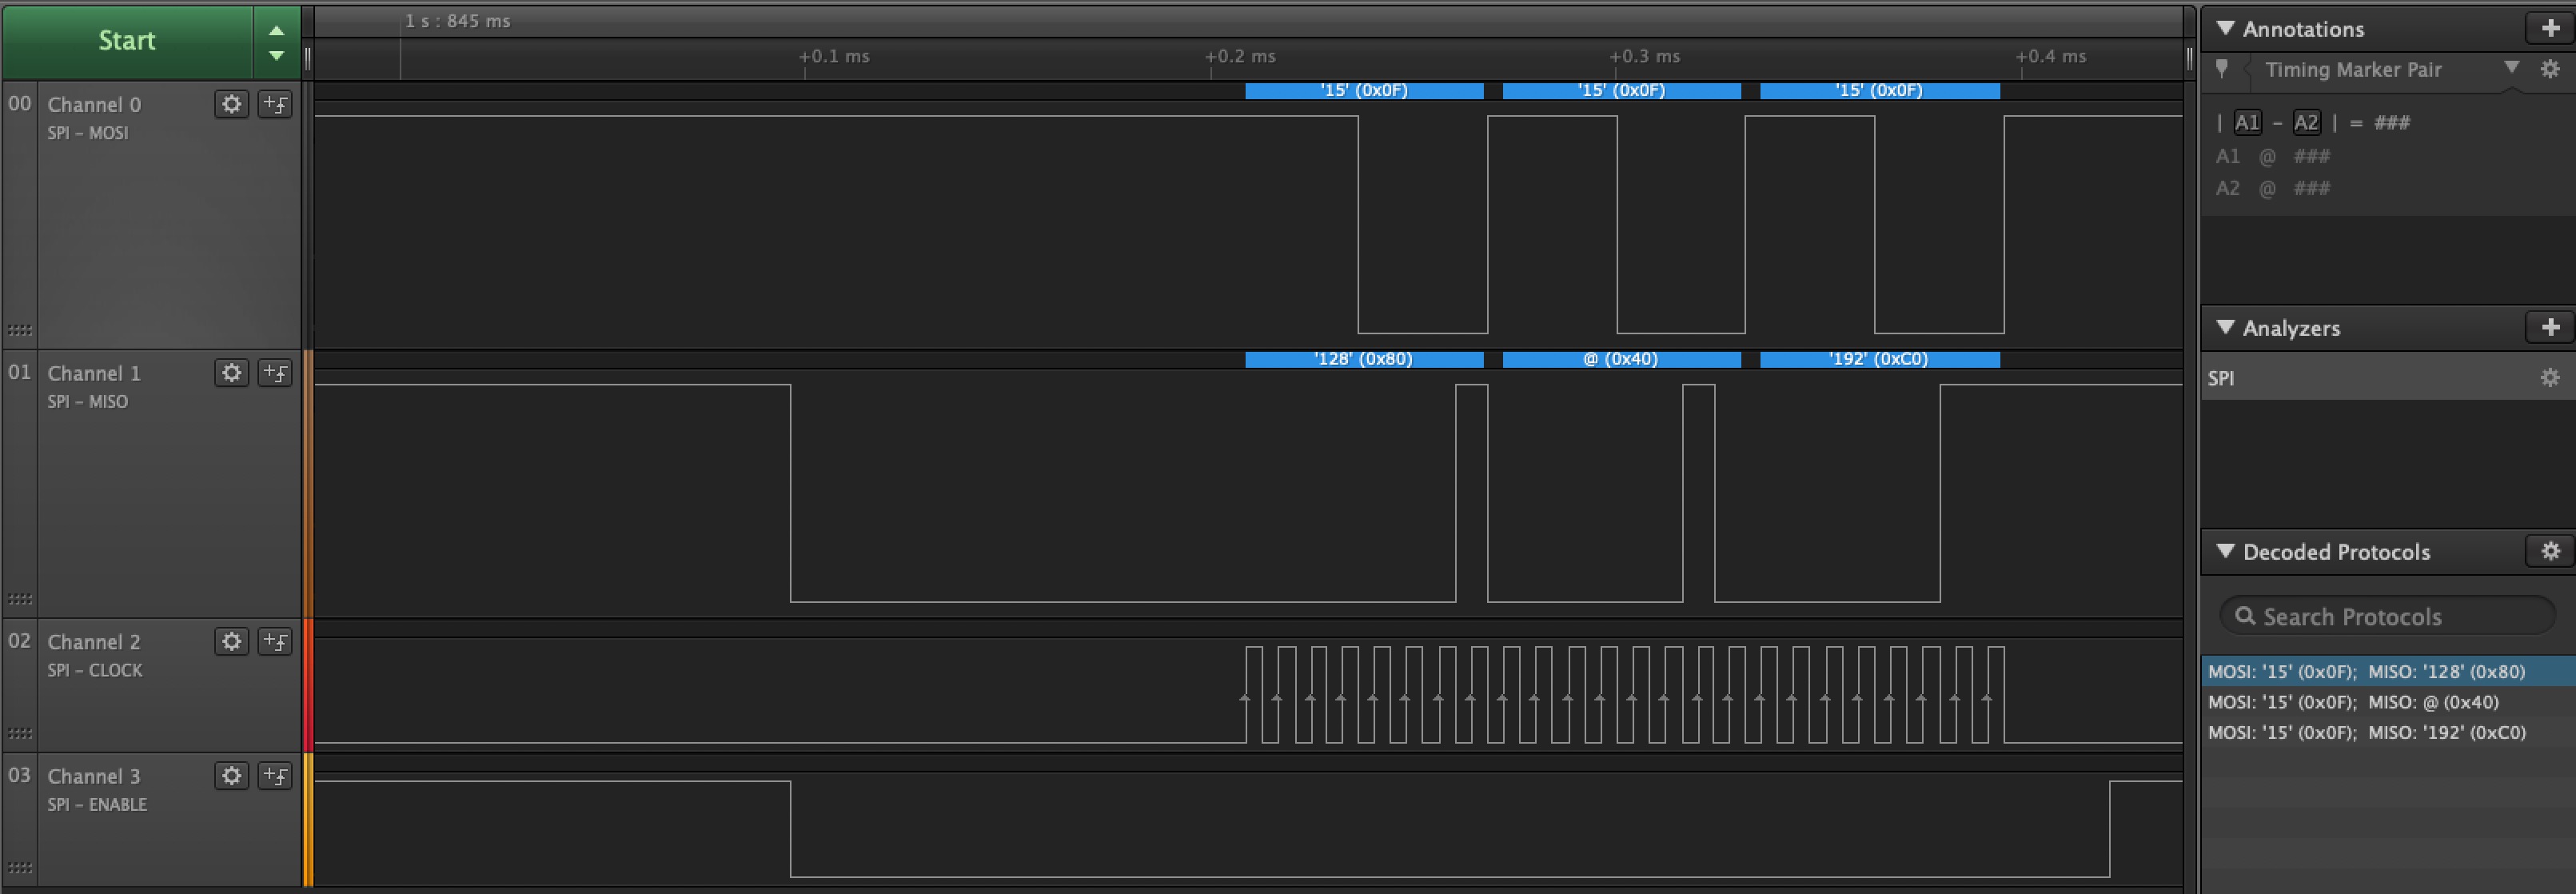Select the A1 timing marker button
Screen dimensions: 2576x894
click(2247, 123)
